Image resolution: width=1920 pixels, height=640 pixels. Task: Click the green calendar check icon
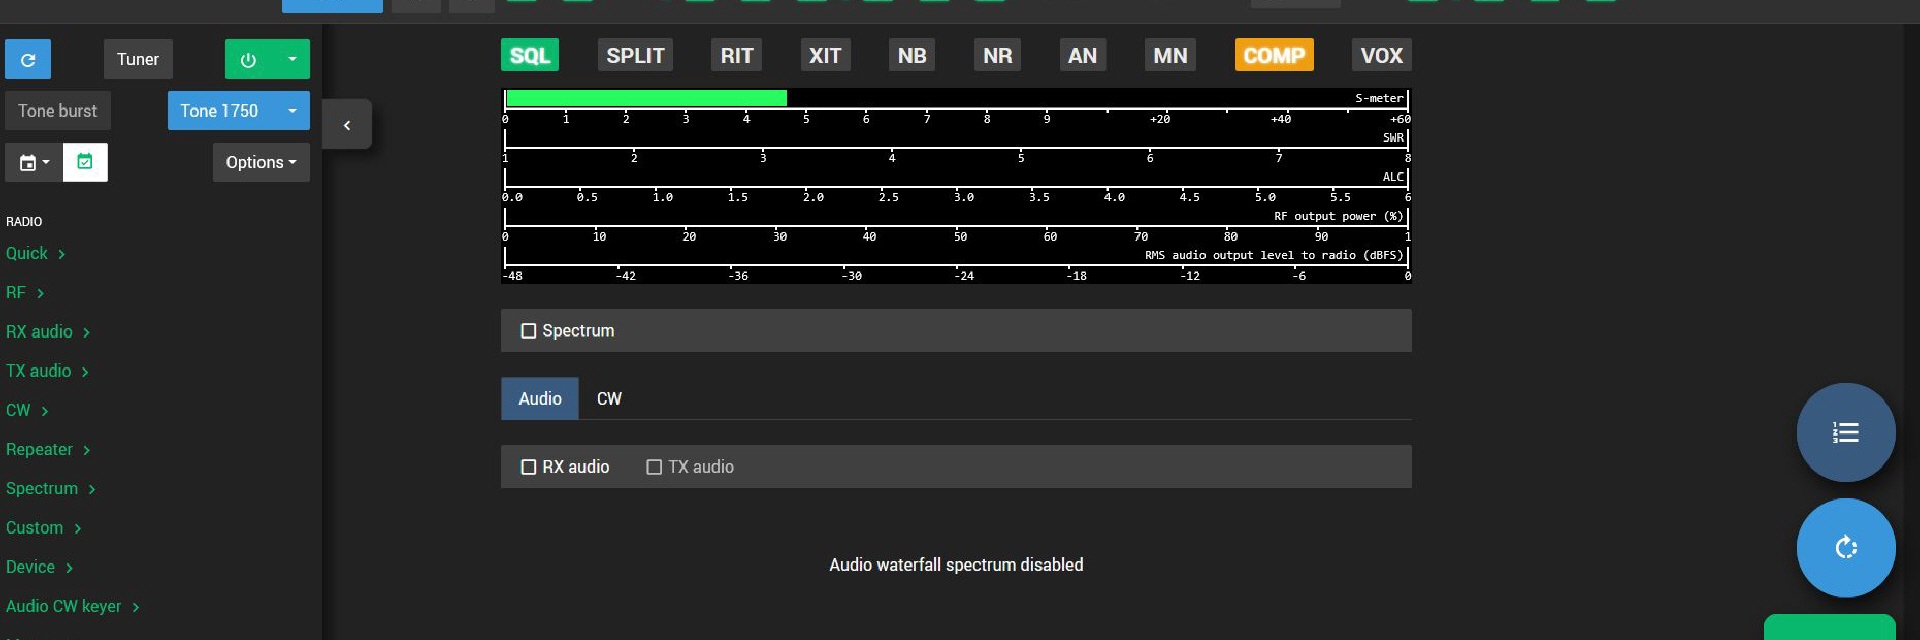tap(85, 162)
